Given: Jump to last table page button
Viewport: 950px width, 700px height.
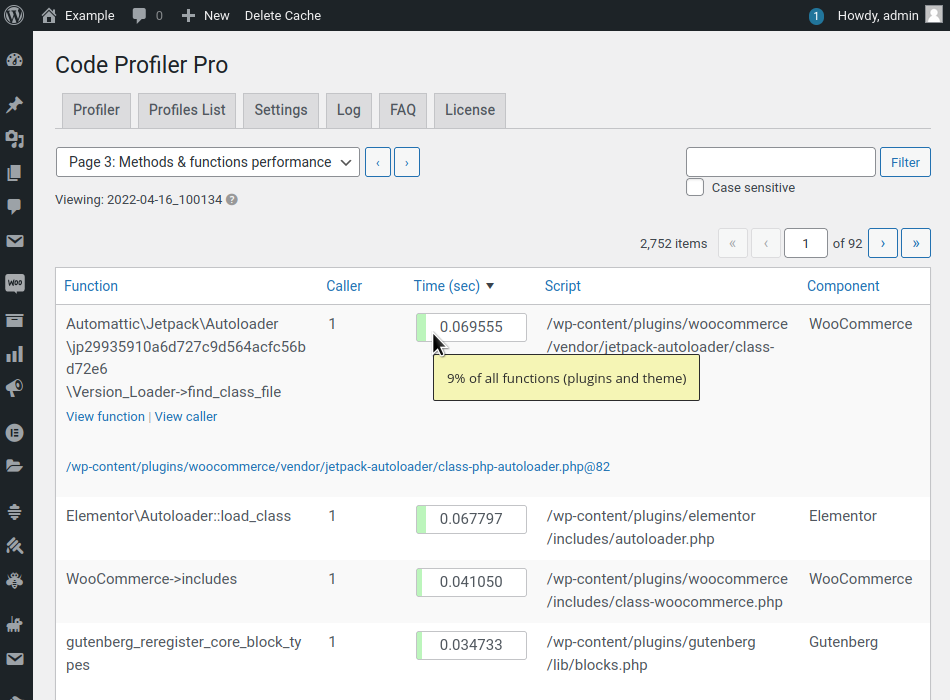Looking at the screenshot, I should pos(916,243).
